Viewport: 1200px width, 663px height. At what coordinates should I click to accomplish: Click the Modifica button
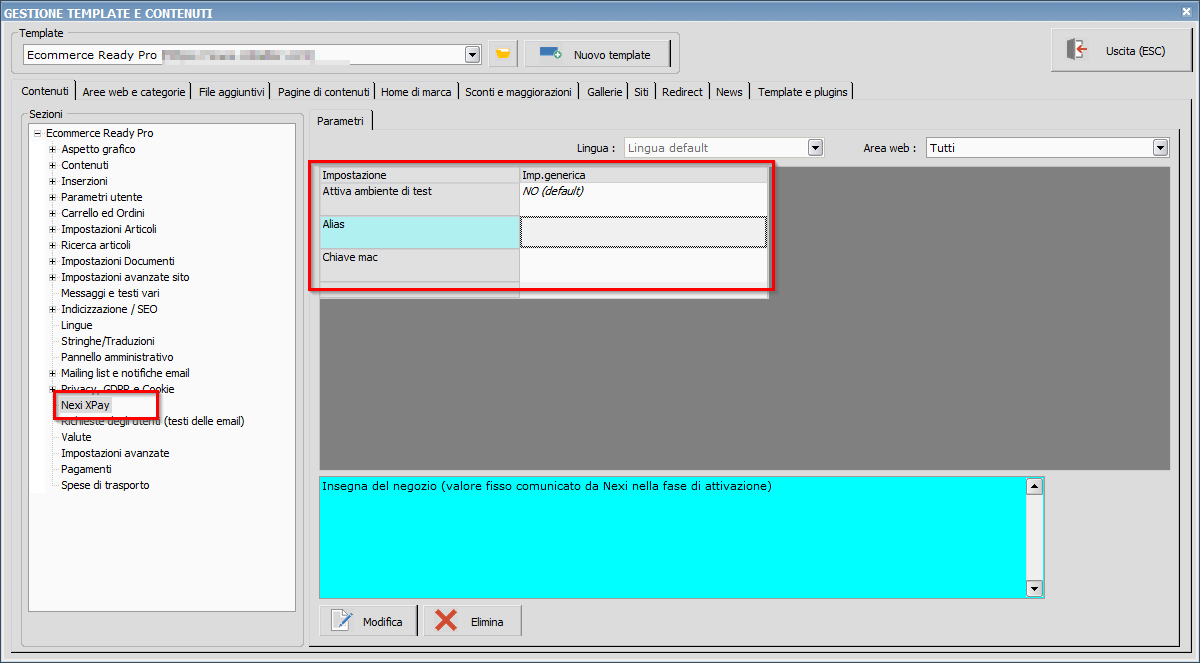(369, 621)
